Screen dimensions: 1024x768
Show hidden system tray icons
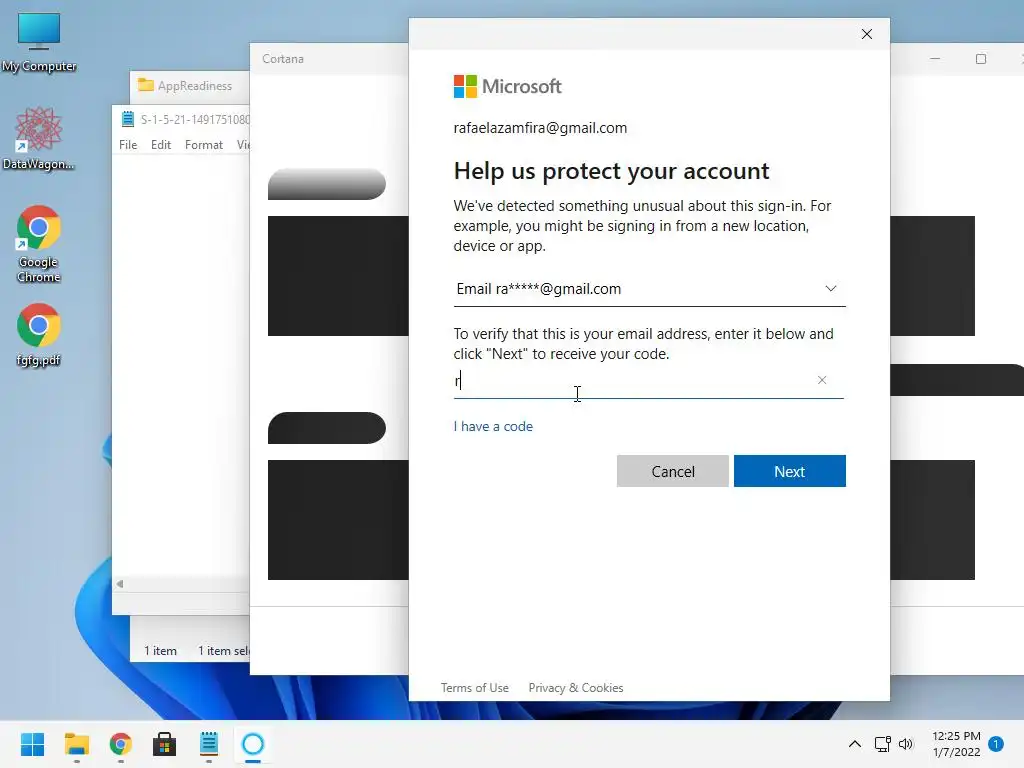pyautogui.click(x=855, y=744)
